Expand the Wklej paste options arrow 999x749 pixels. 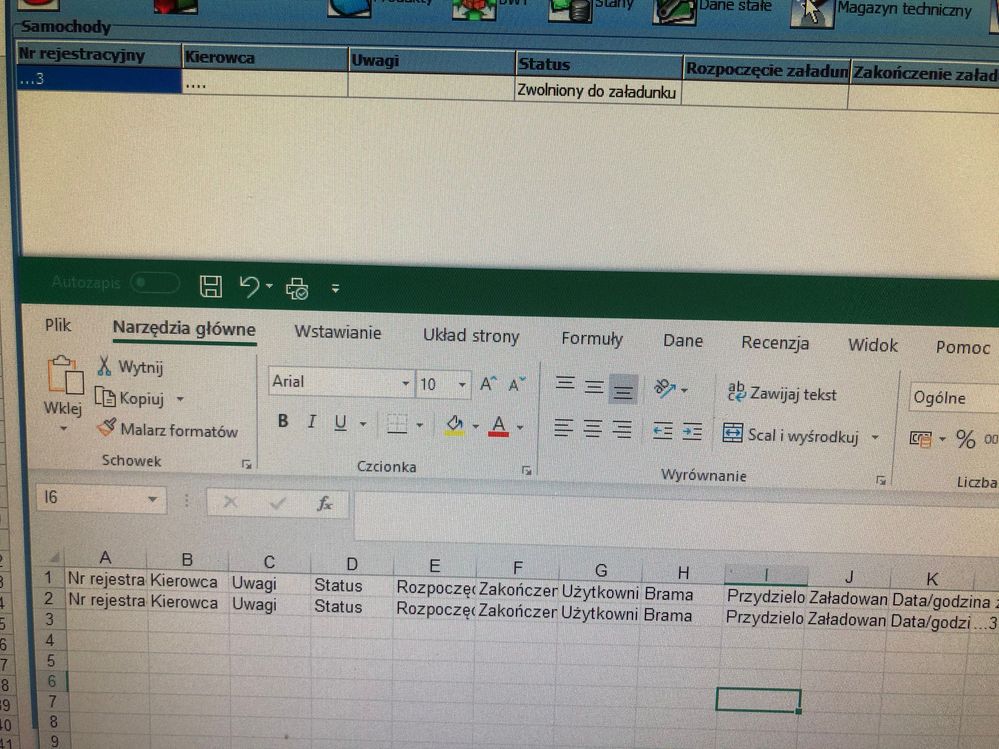pyautogui.click(x=63, y=429)
